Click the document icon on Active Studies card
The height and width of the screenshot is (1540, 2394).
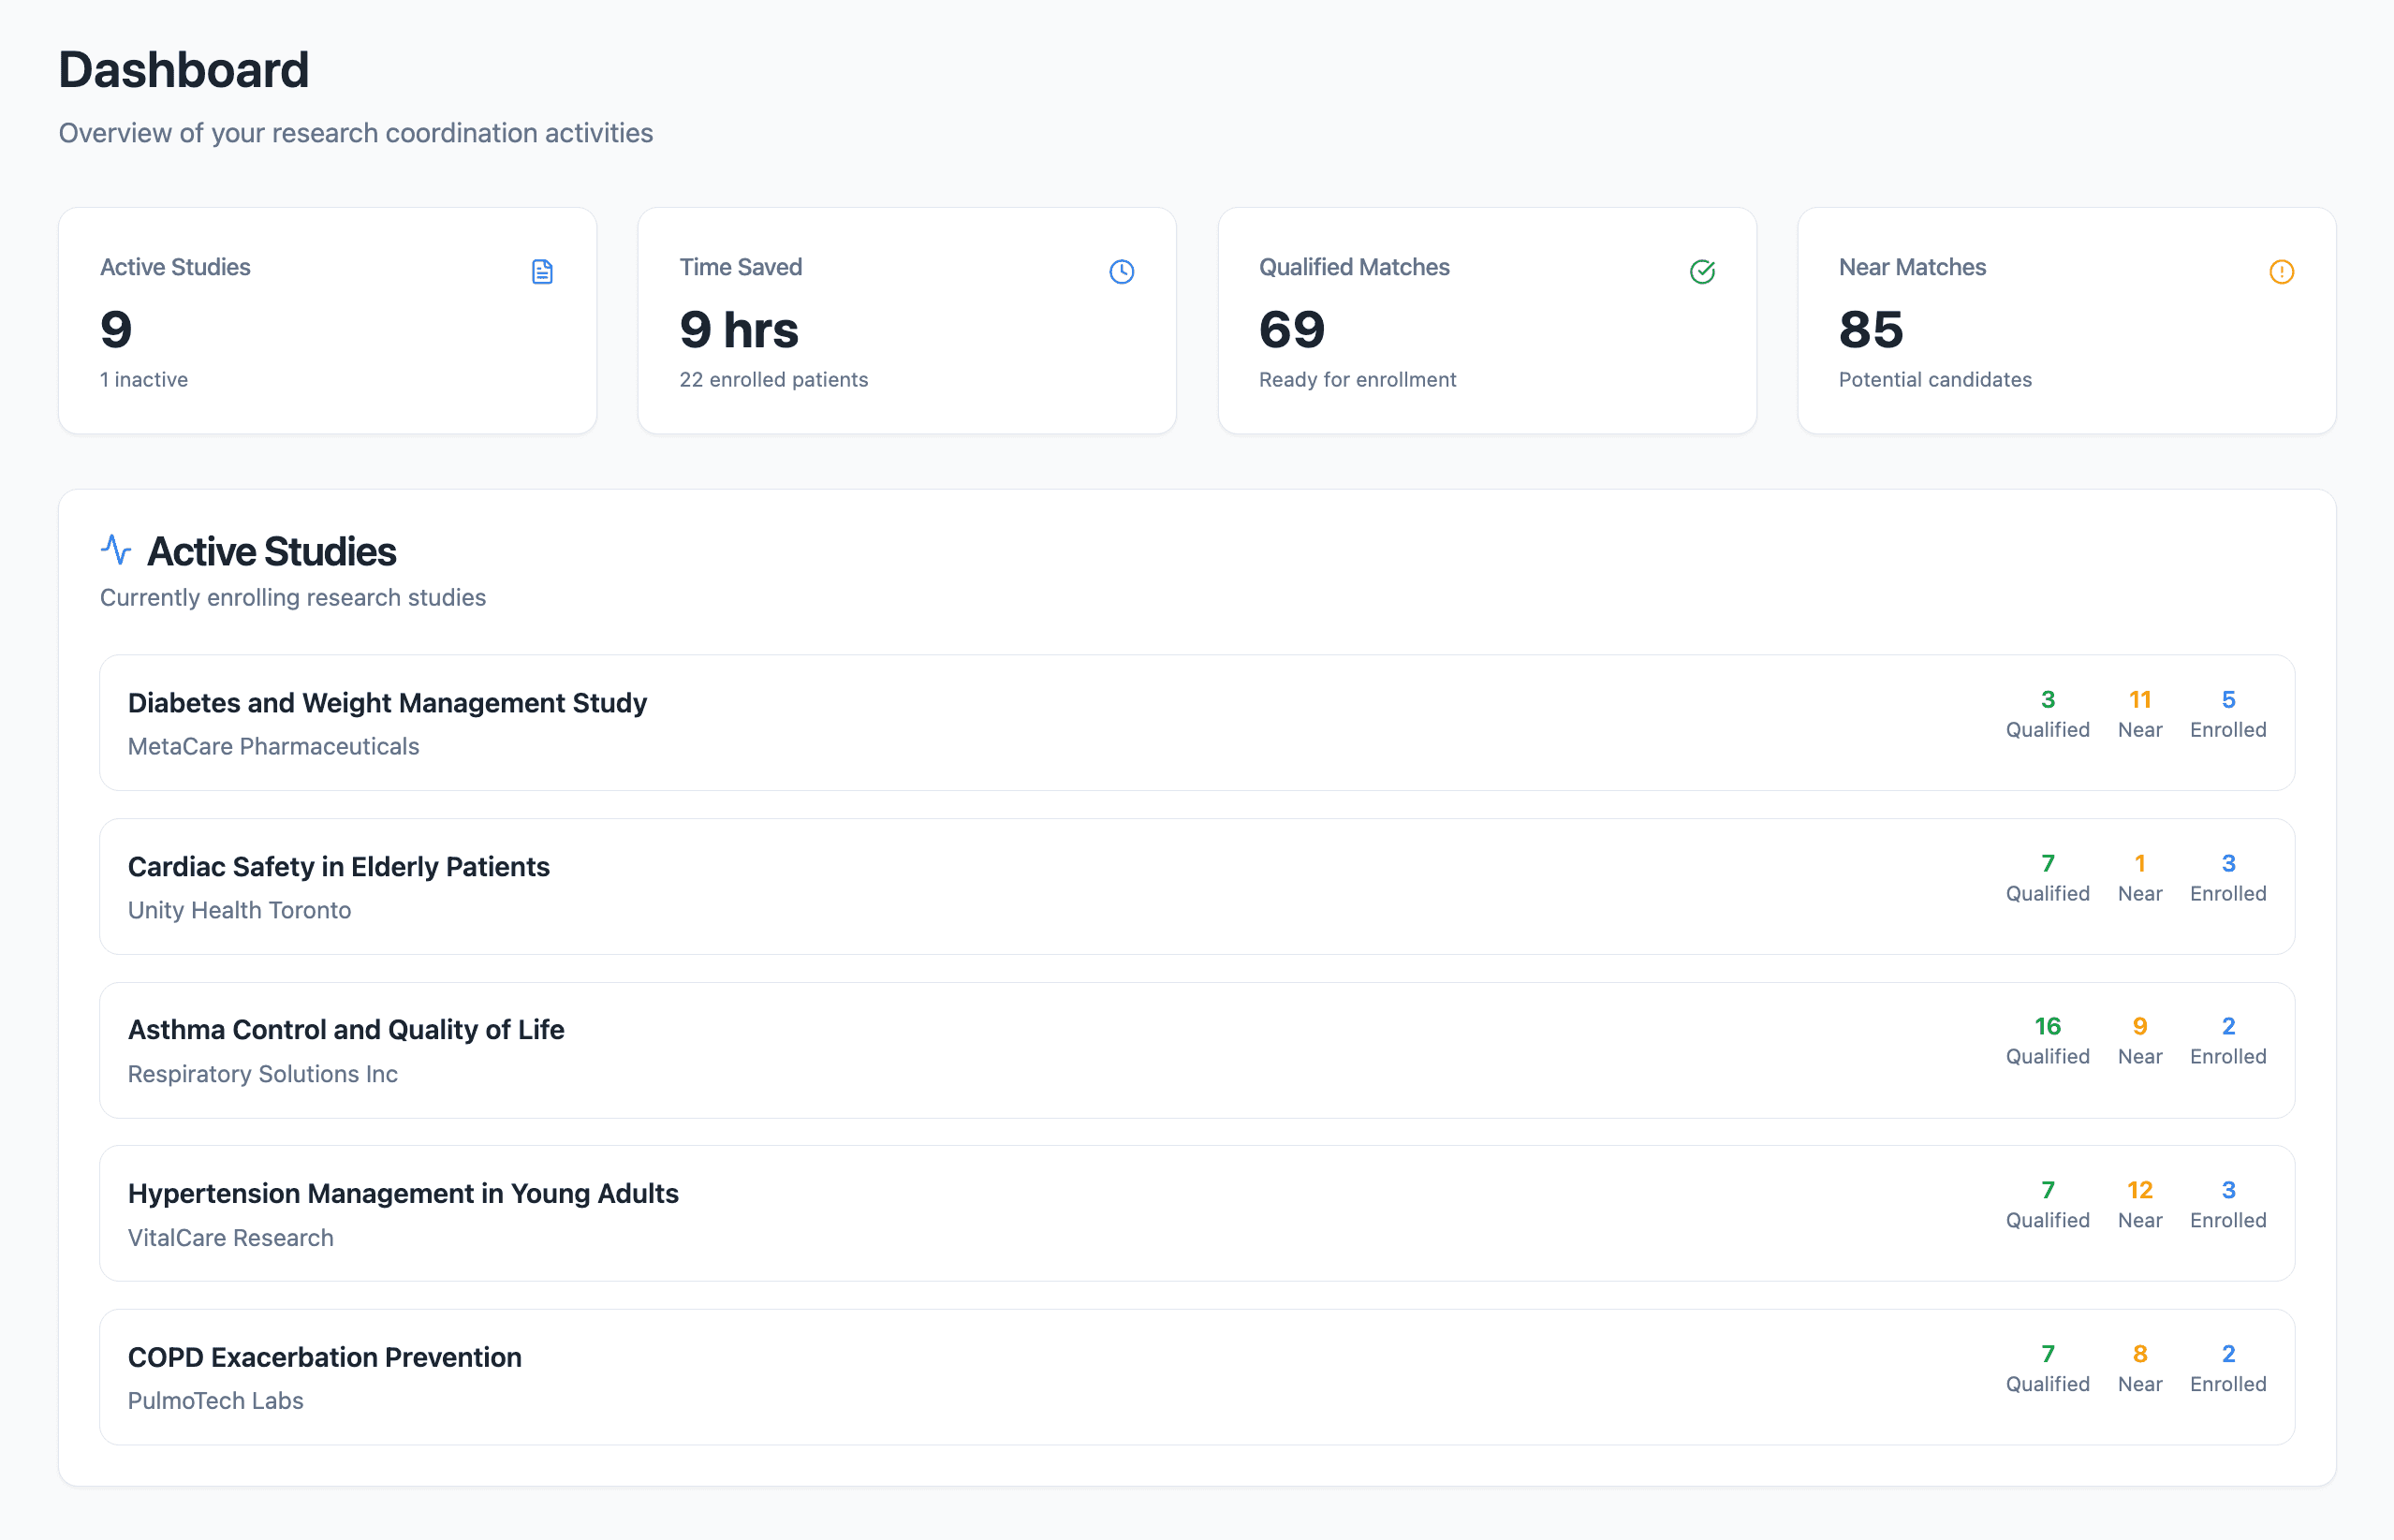[x=543, y=271]
